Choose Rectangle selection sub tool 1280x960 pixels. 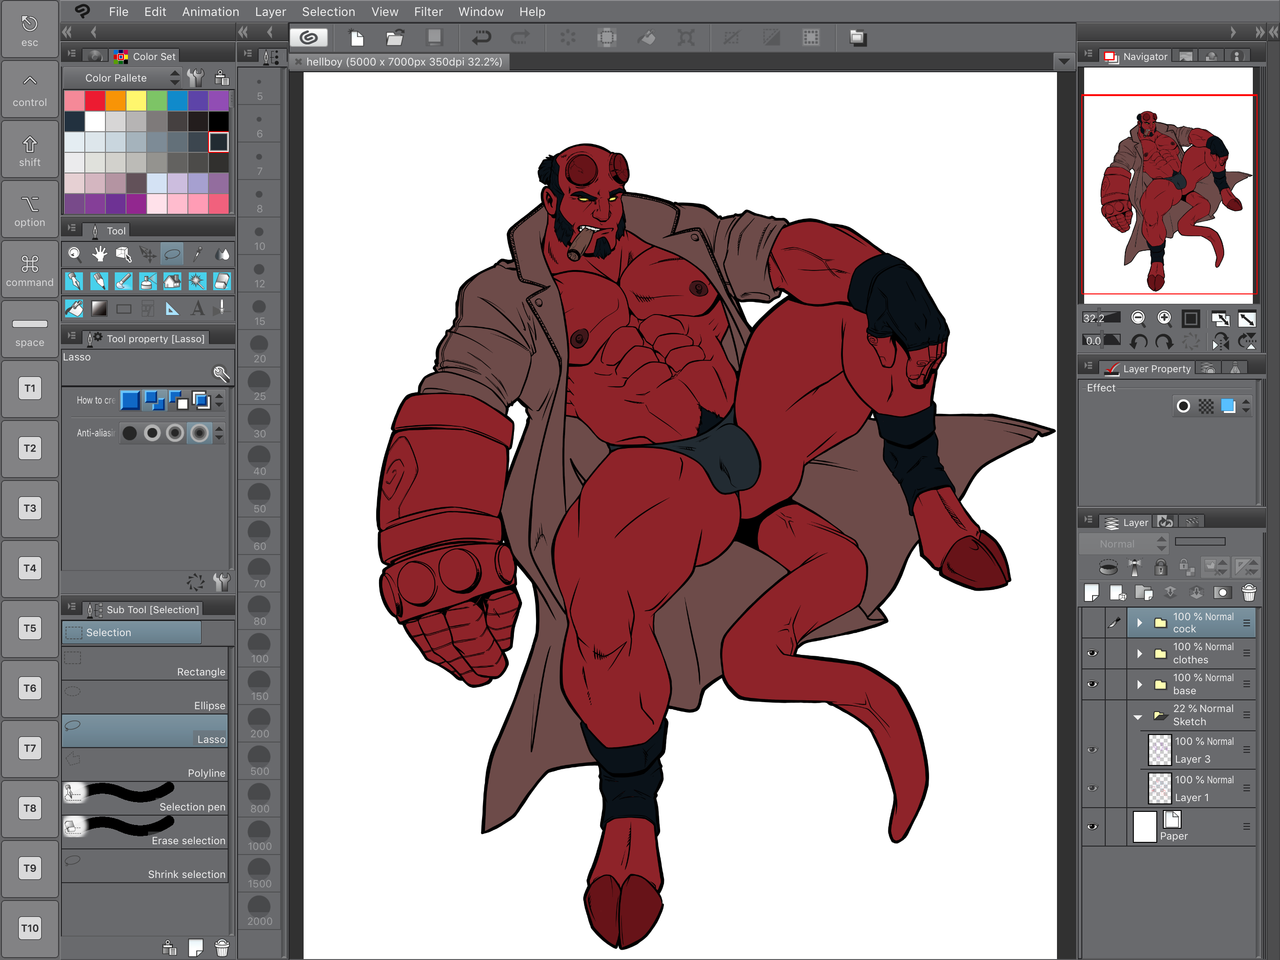click(145, 664)
